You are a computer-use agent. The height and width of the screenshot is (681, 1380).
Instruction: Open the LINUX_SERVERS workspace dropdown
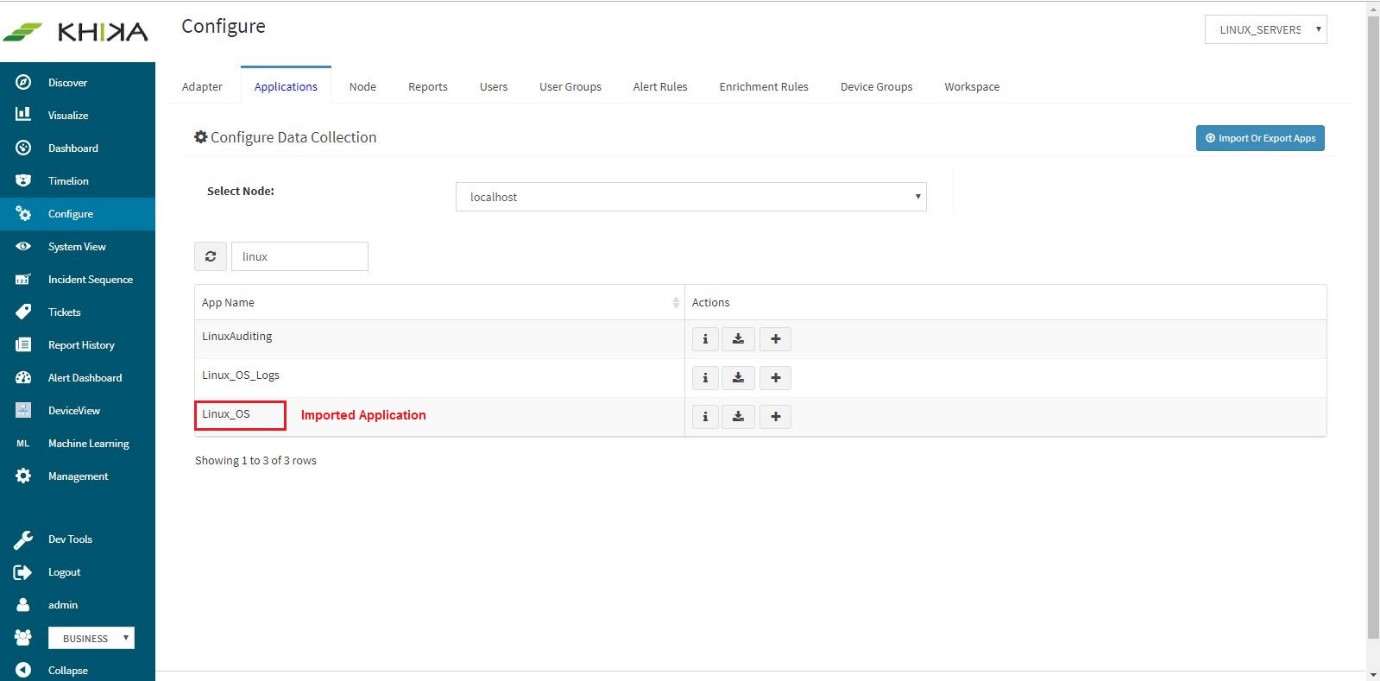click(1266, 30)
